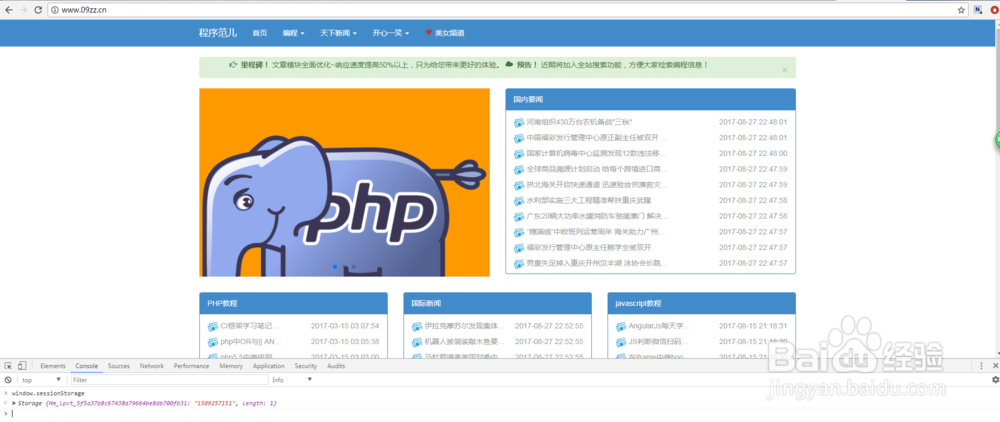Click the icon beside AngularJs每天学
This screenshot has width=1000, height=422.
tap(621, 326)
